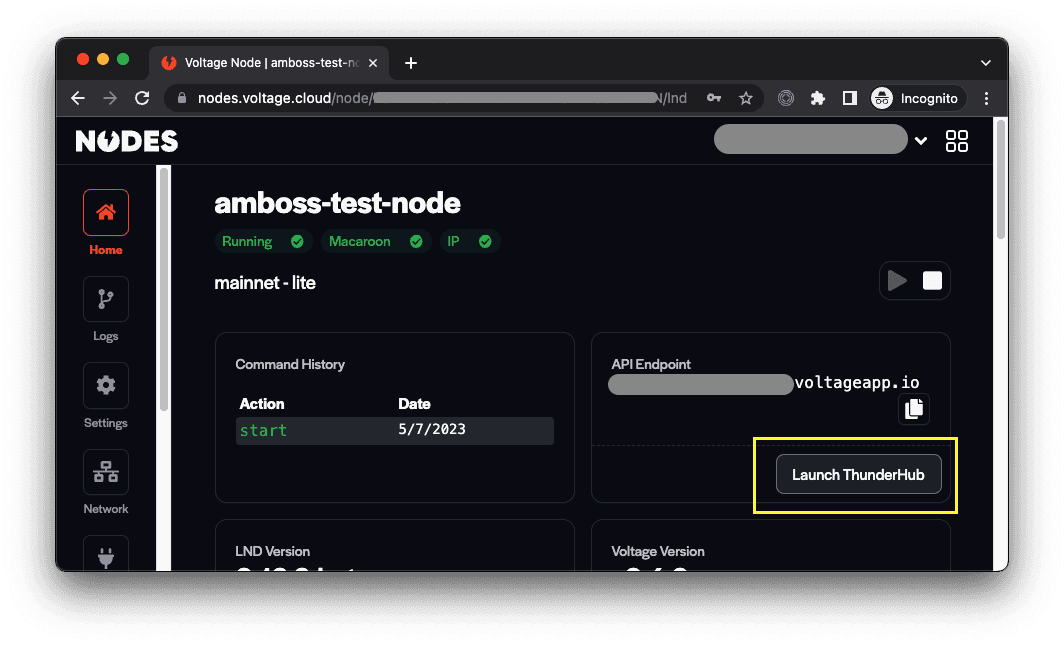Open the Logs sidebar icon

point(106,299)
